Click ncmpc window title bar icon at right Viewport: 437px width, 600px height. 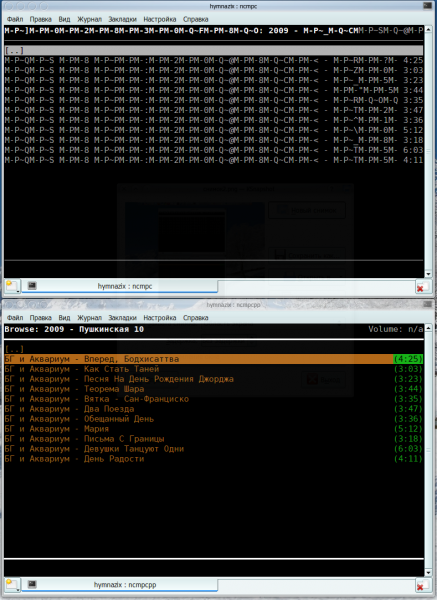coord(427,5)
